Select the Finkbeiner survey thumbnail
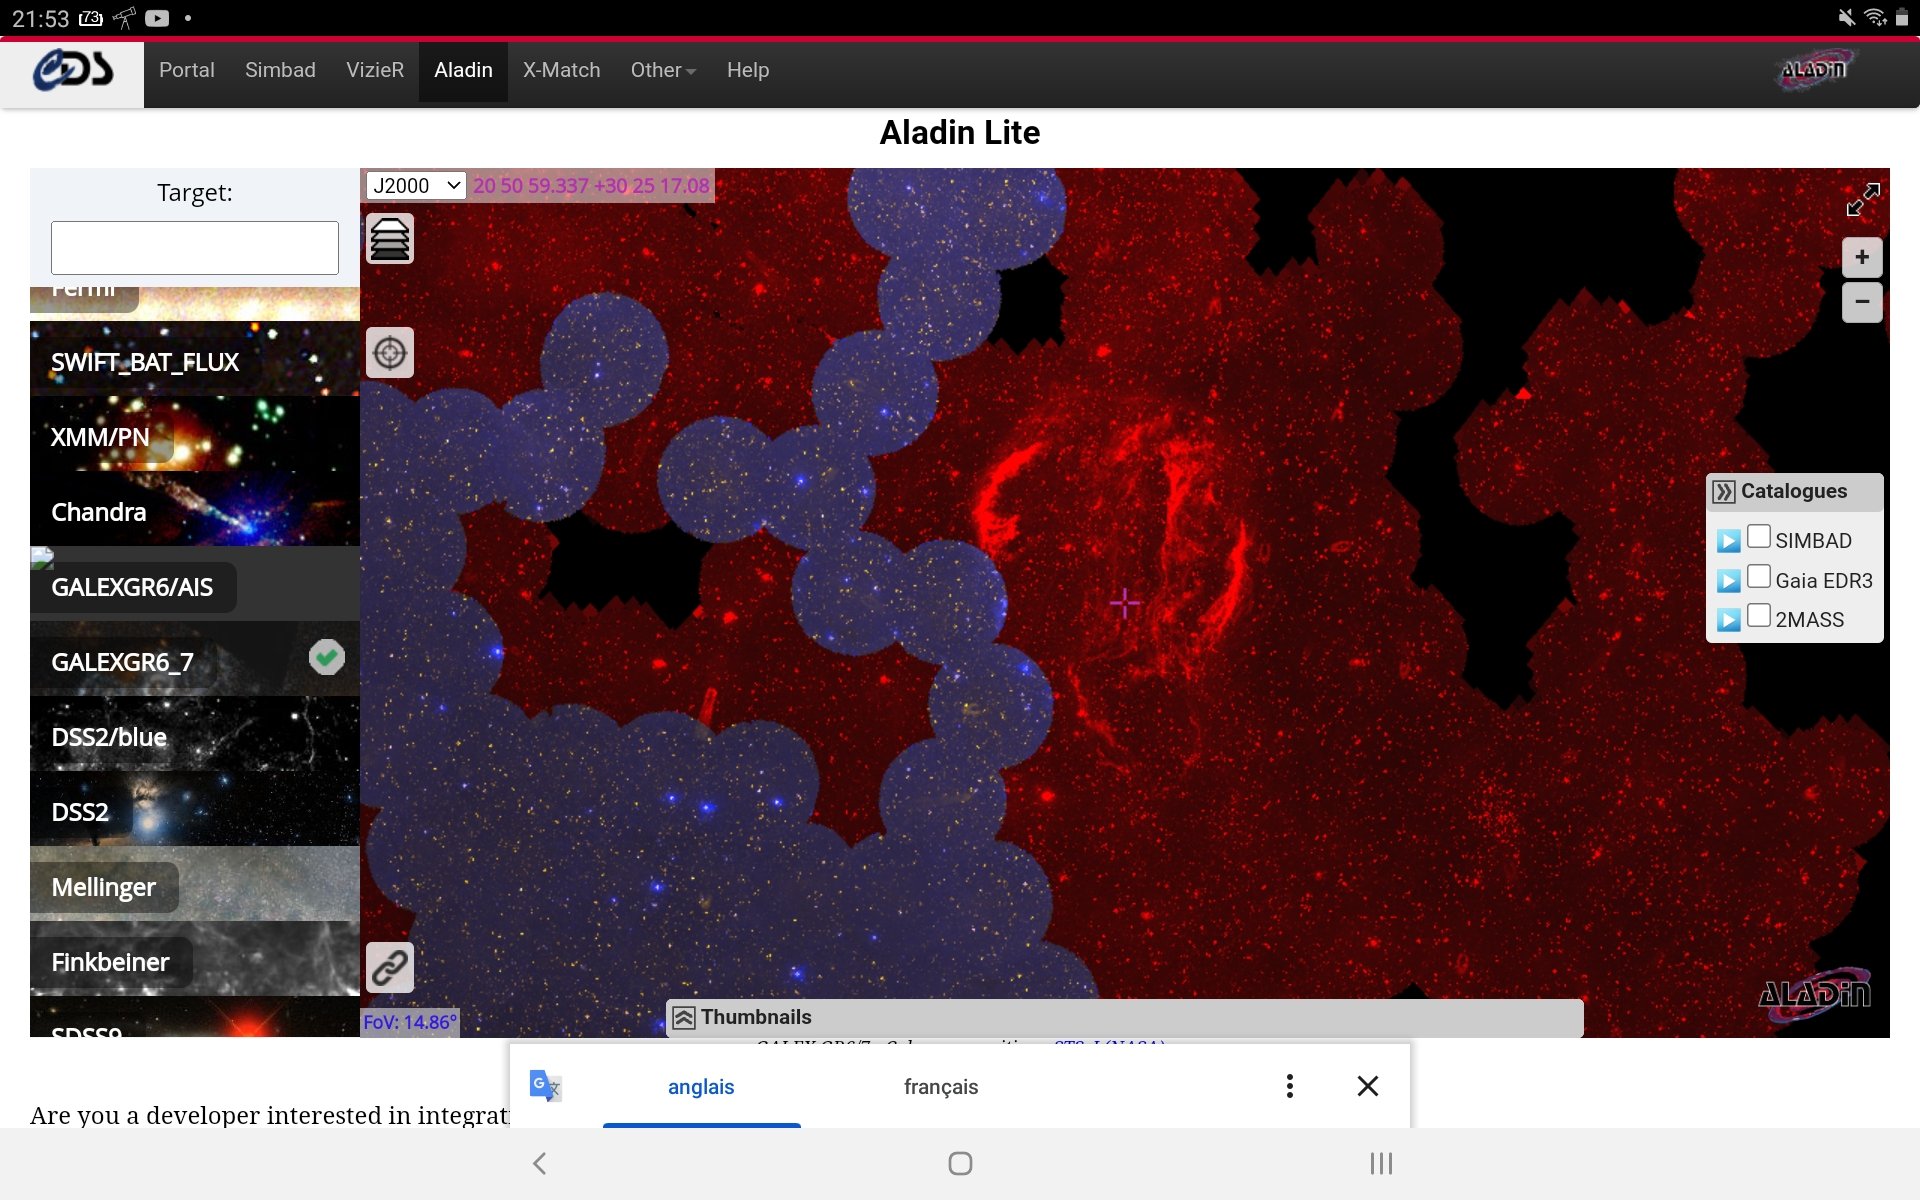 [195, 959]
